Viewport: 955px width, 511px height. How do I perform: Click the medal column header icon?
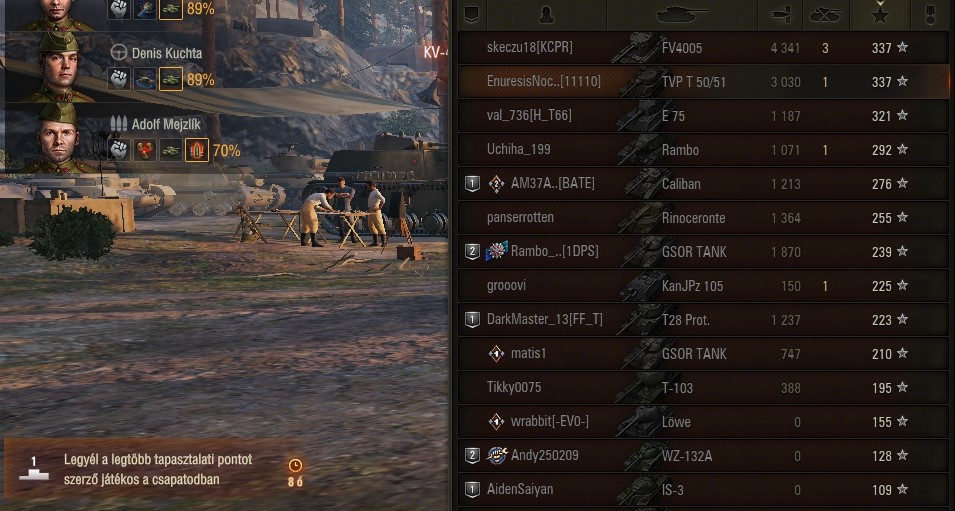click(930, 15)
